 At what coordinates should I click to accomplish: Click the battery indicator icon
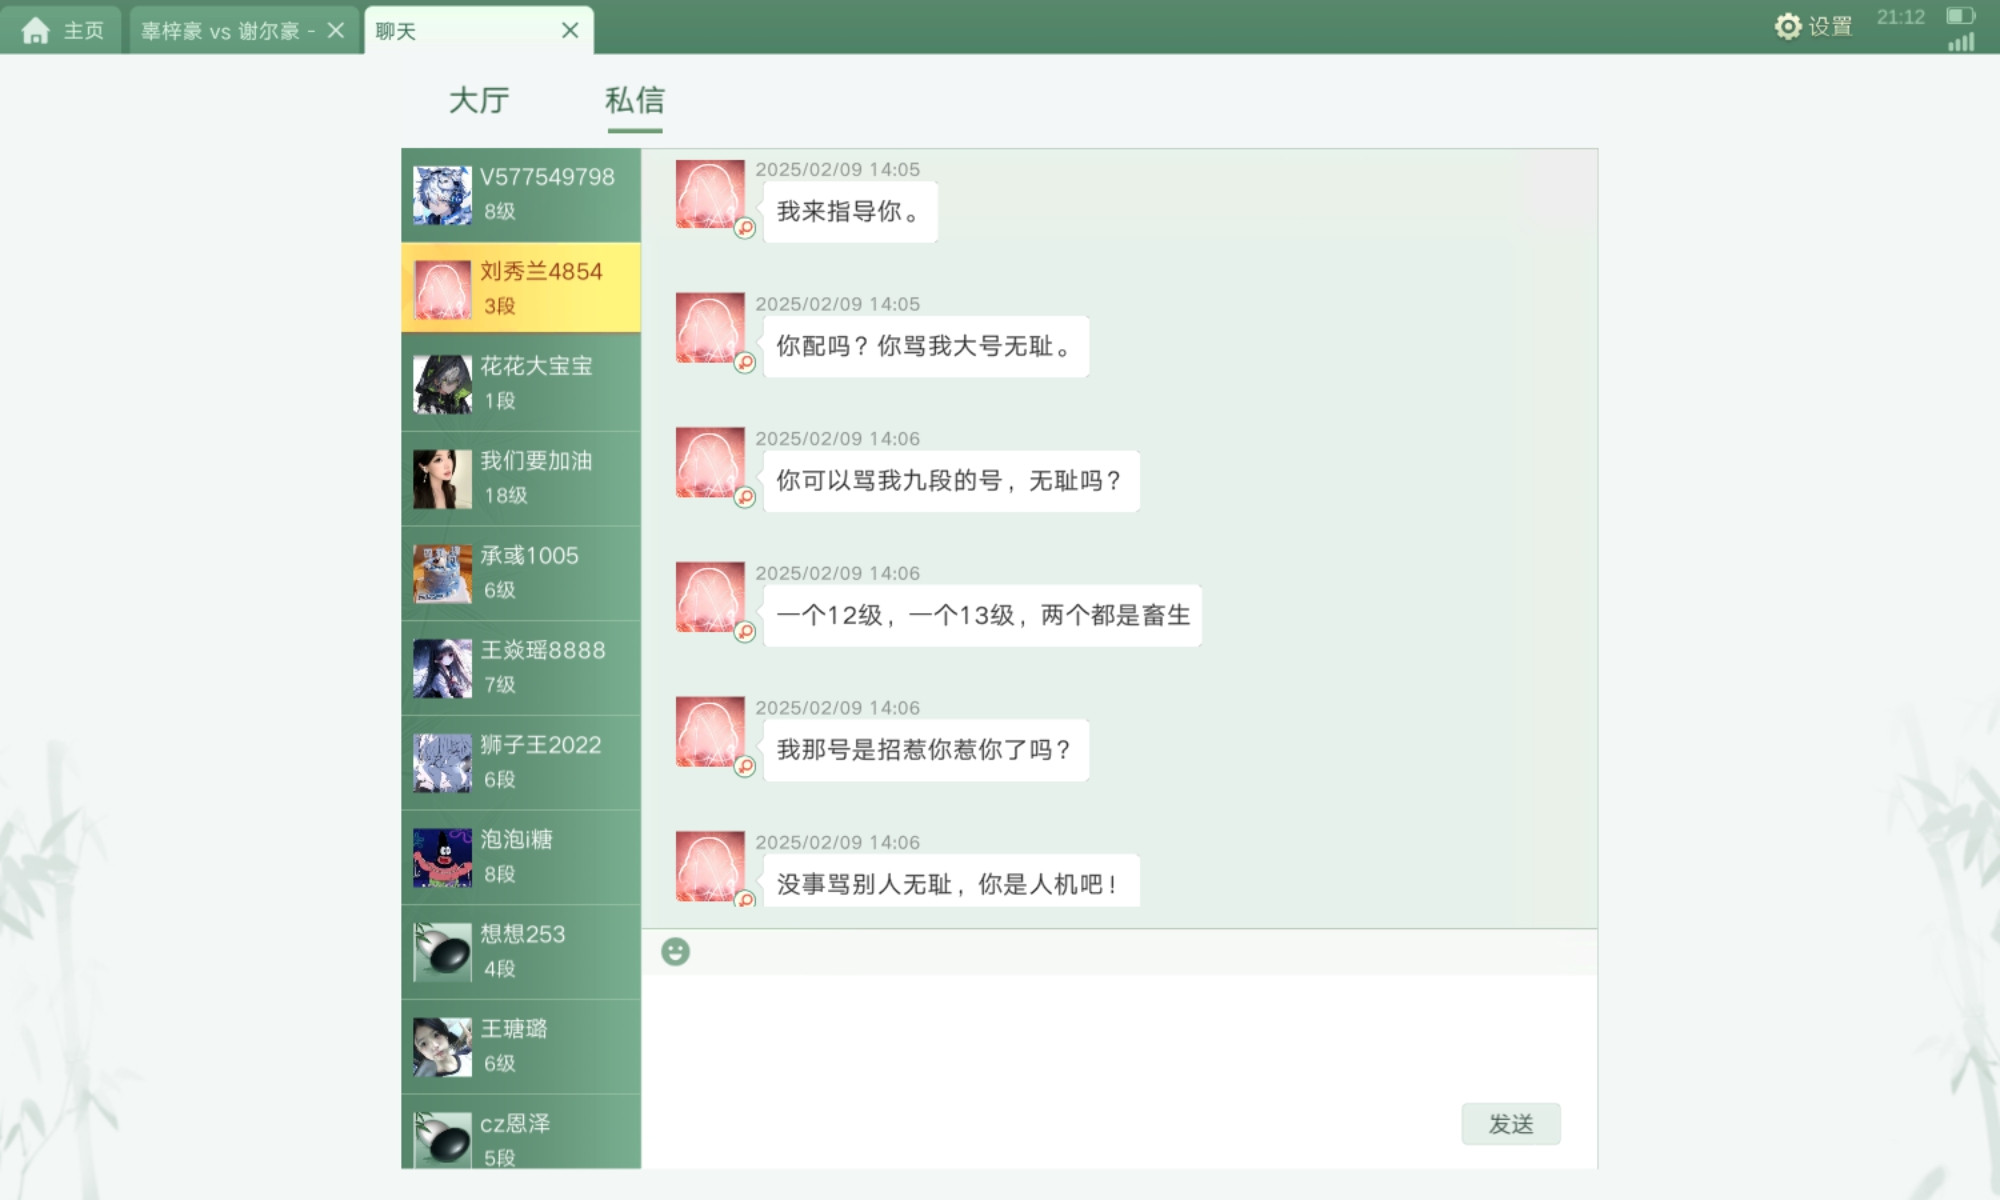click(x=1960, y=16)
